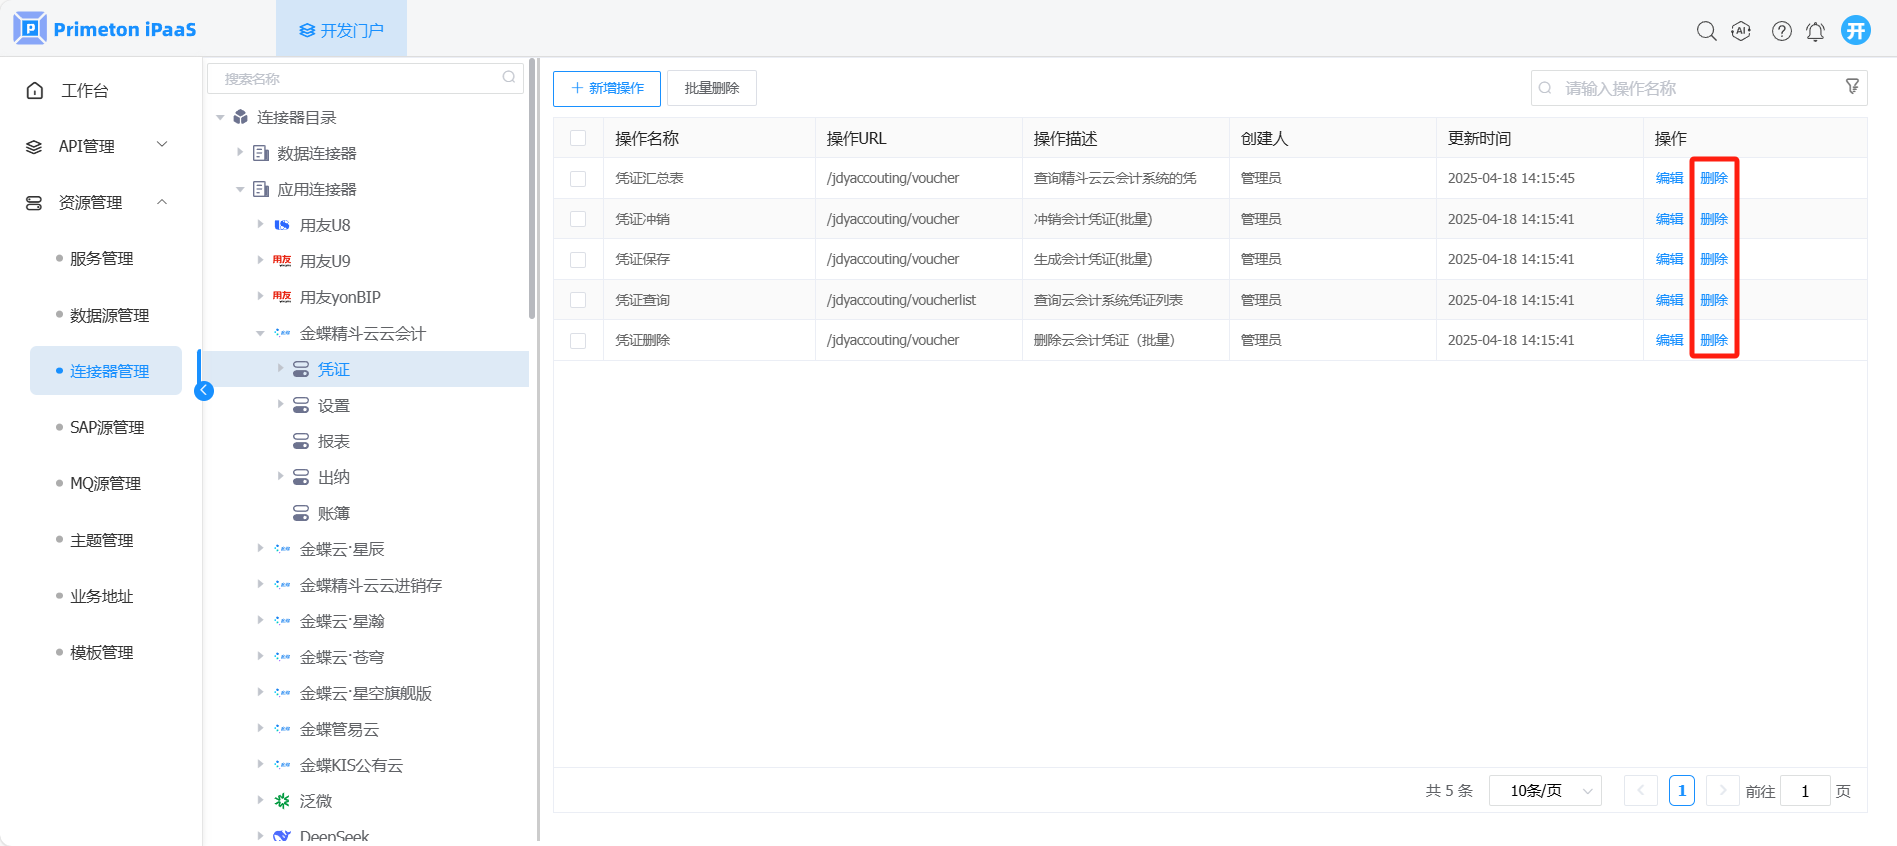Click the 新增操作 button
The height and width of the screenshot is (846, 1897).
click(x=607, y=88)
